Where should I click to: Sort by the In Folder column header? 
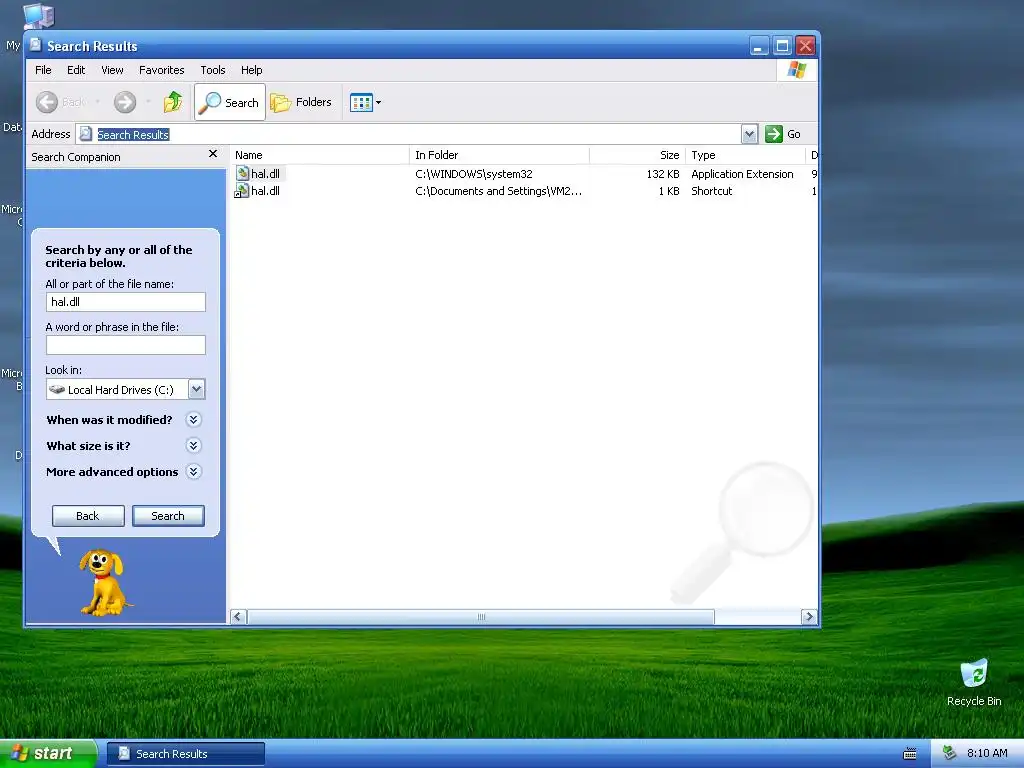(x=500, y=155)
